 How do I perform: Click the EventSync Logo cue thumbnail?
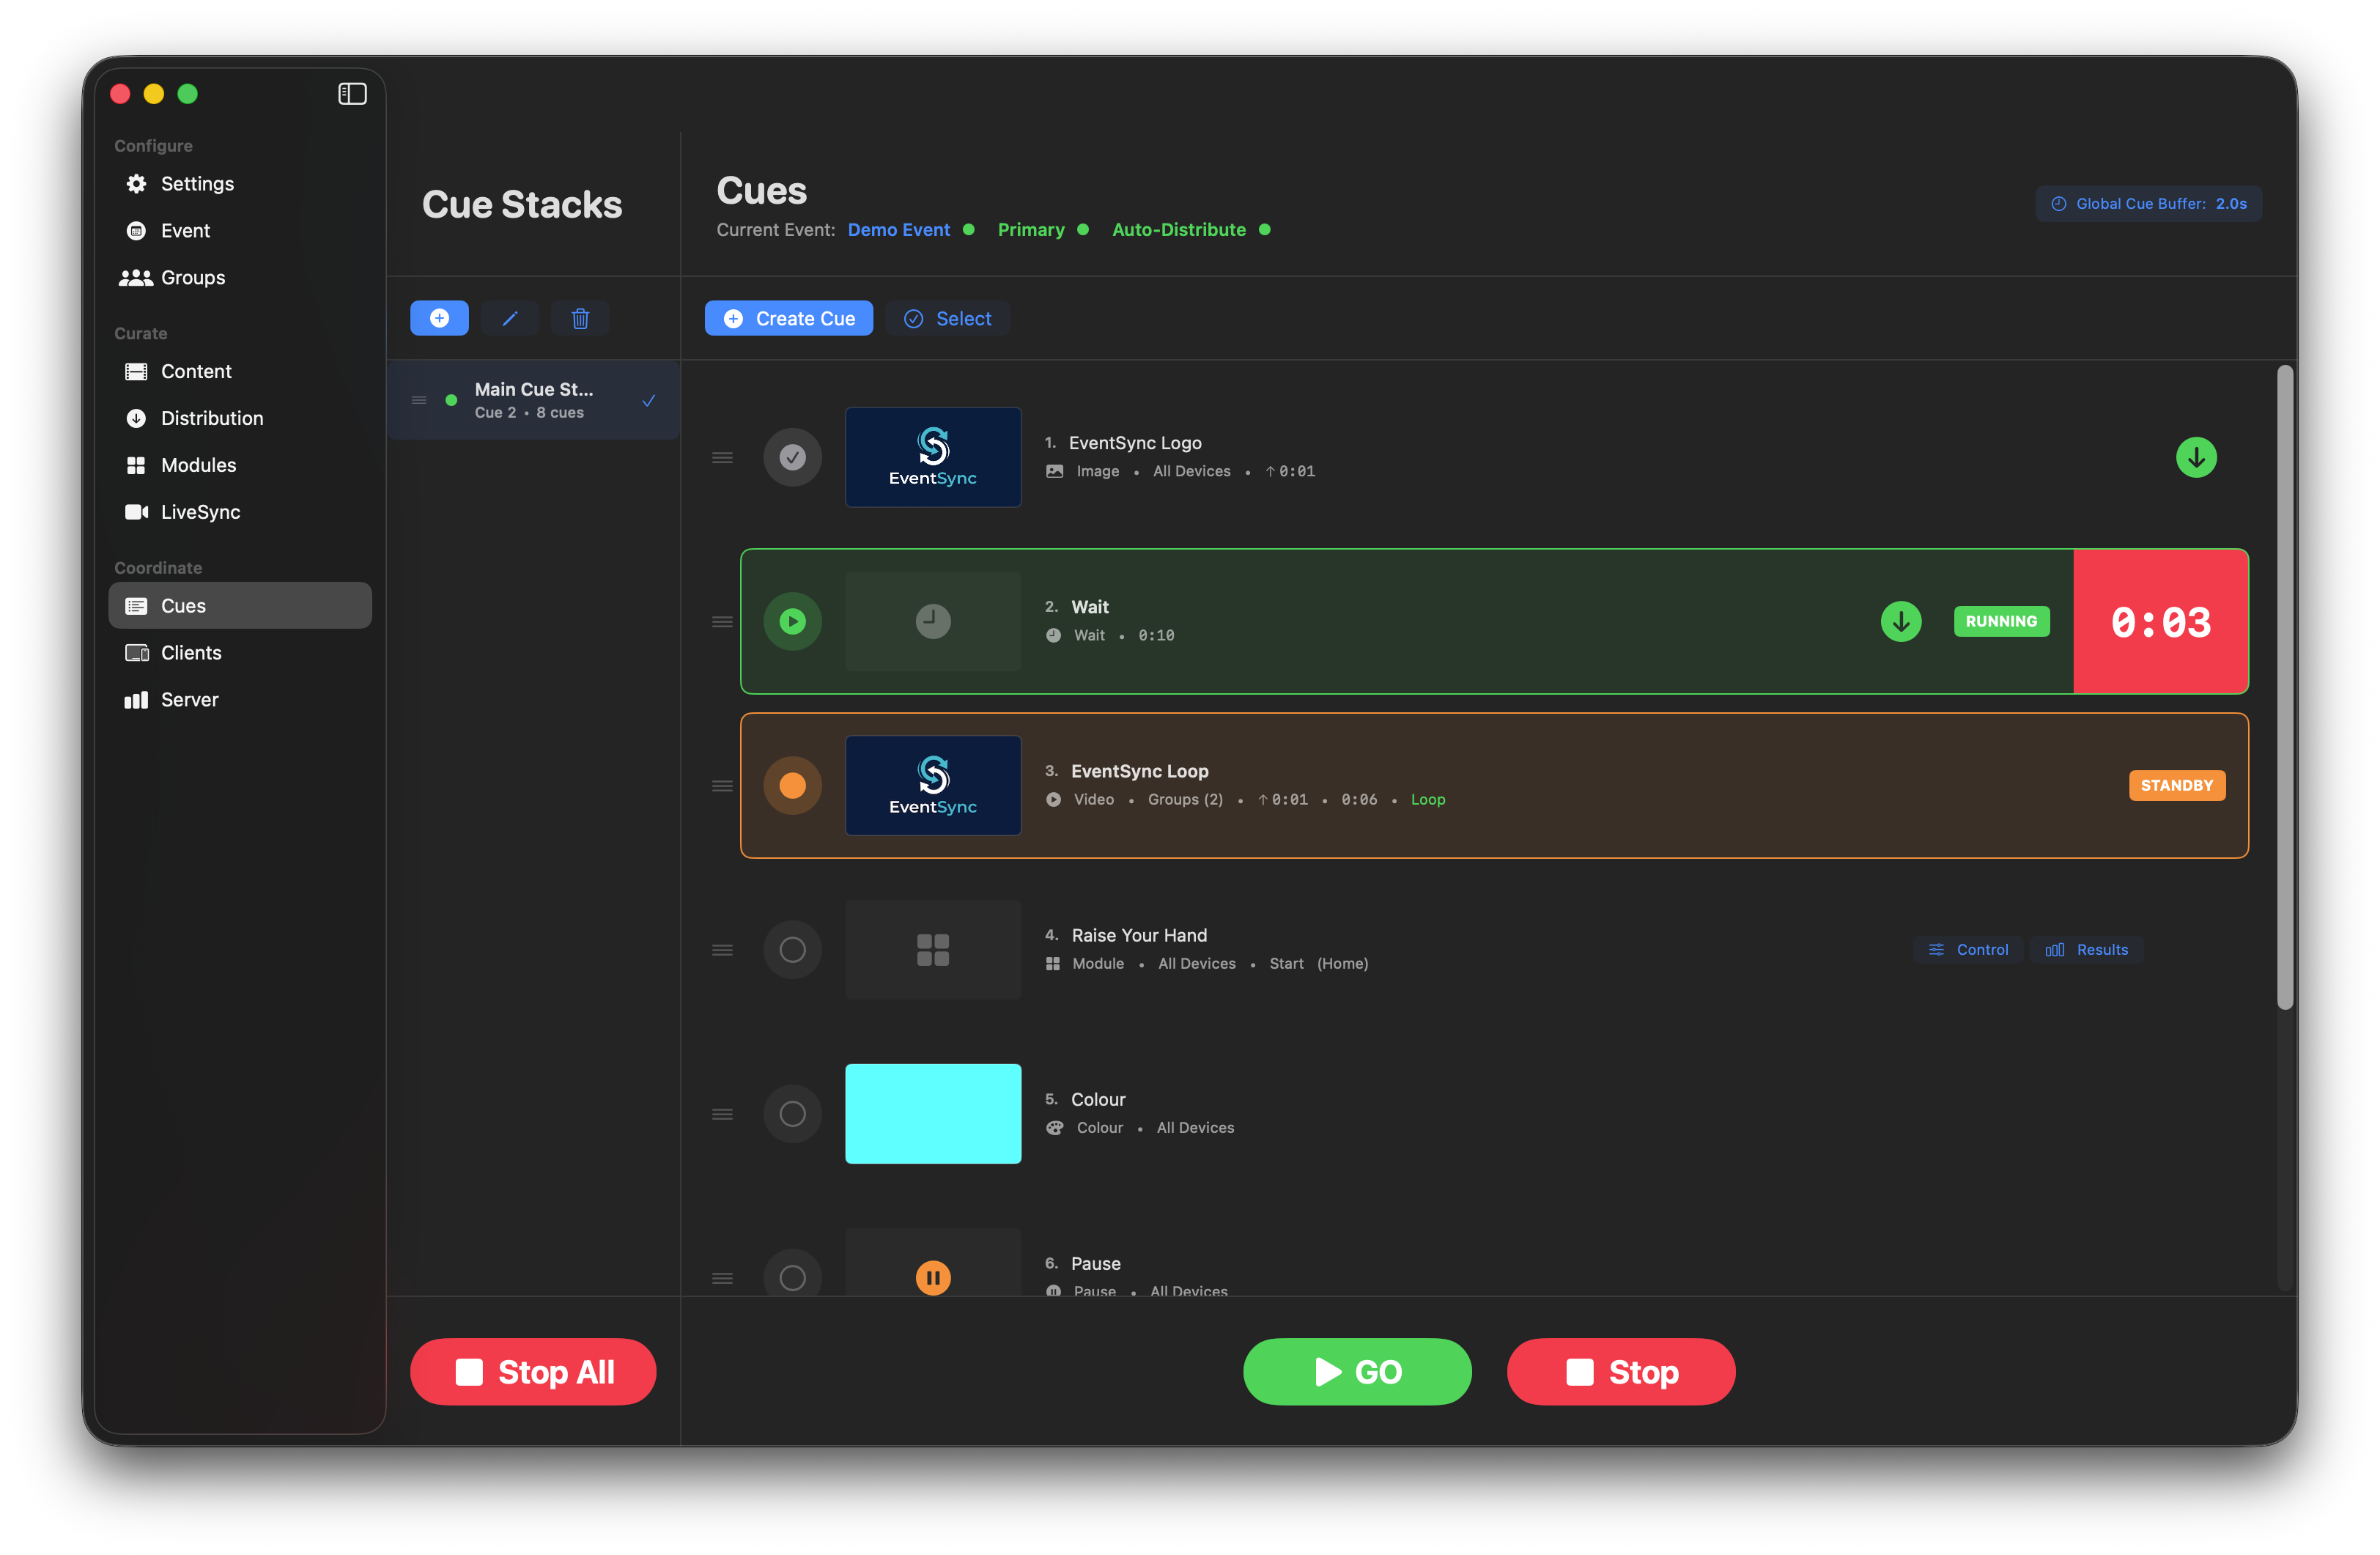tap(933, 458)
